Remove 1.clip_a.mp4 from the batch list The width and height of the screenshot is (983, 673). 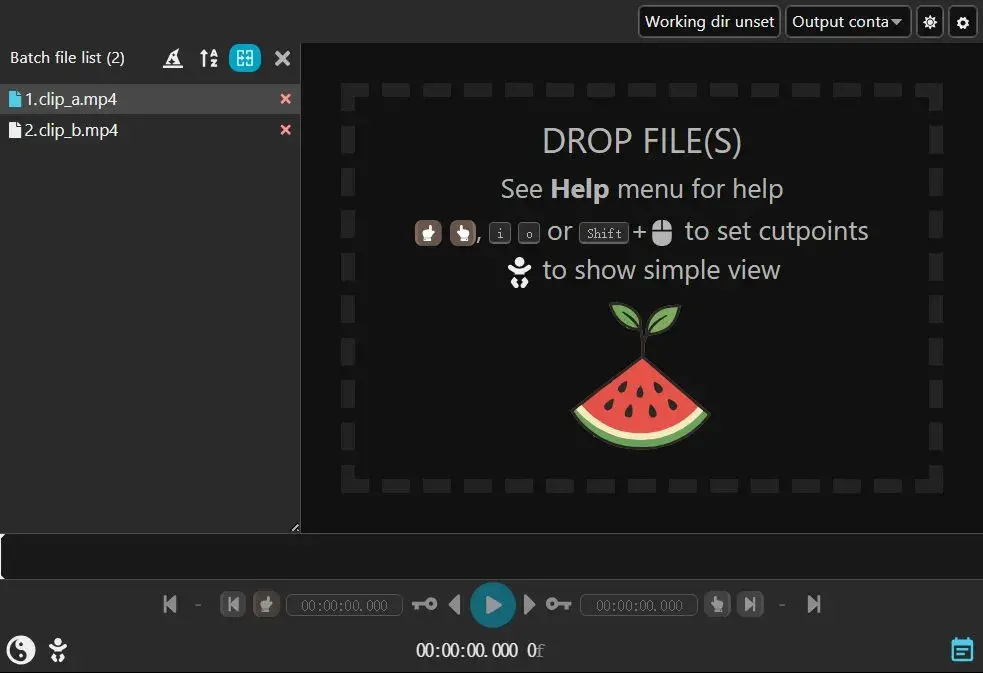(285, 99)
